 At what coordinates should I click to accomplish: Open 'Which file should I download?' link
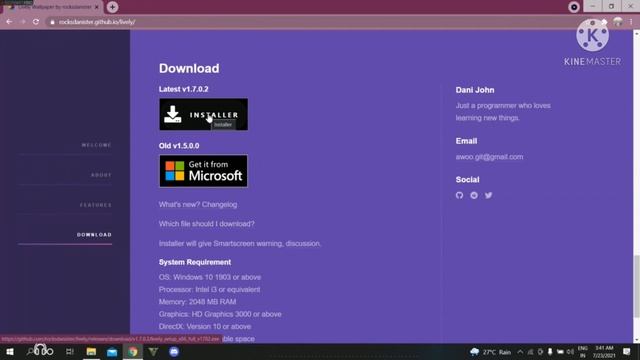(207, 224)
